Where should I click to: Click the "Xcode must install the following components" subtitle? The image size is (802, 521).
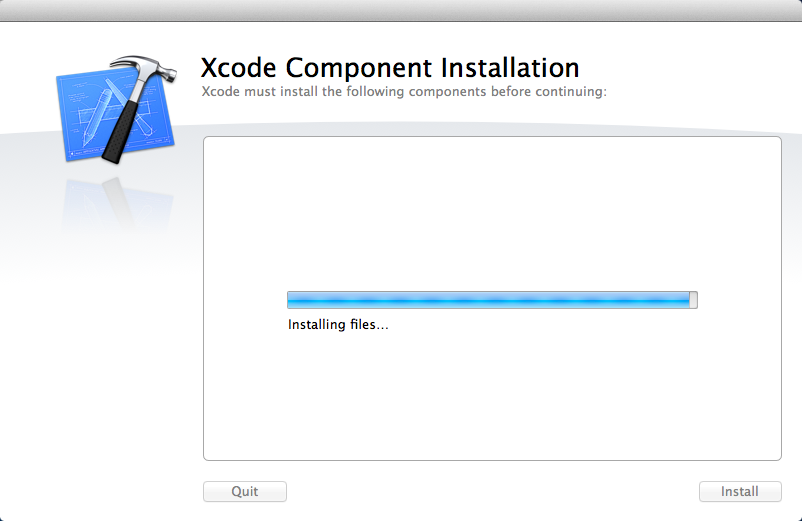[404, 92]
